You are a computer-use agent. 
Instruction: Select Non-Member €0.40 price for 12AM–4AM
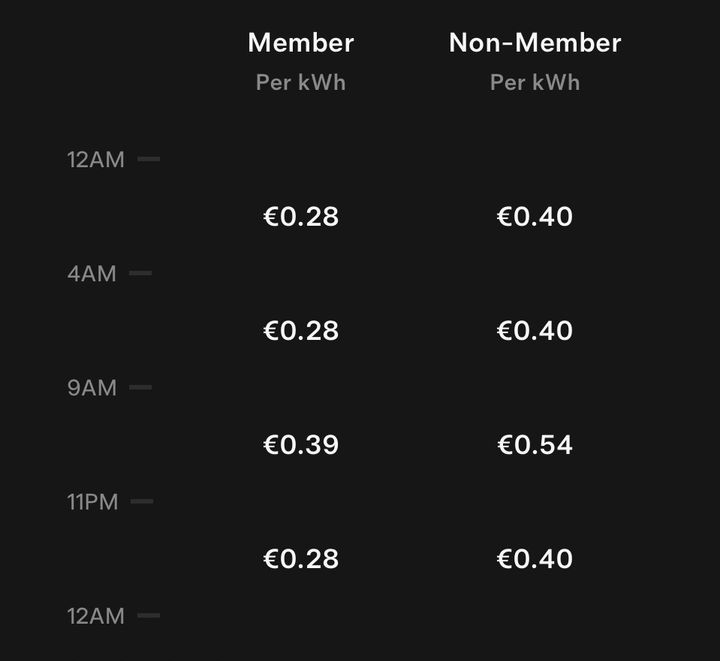[x=535, y=217]
